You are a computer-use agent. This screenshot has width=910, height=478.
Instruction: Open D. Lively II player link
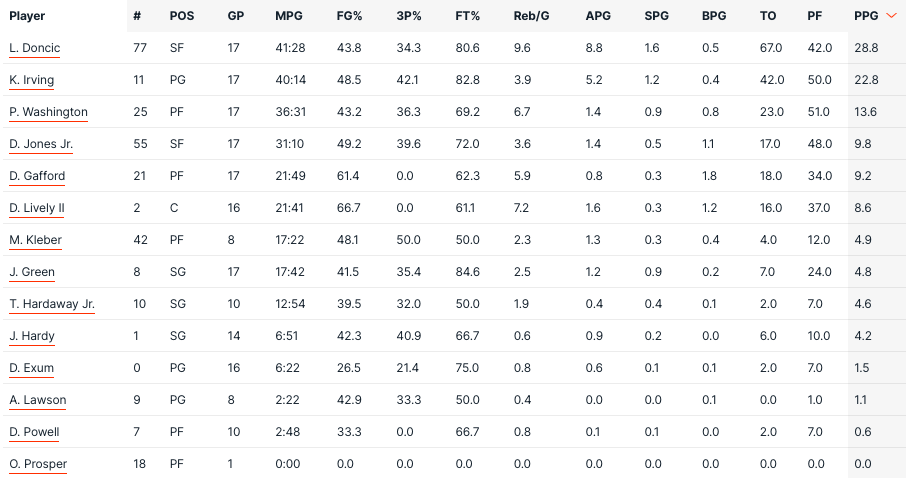click(x=37, y=208)
